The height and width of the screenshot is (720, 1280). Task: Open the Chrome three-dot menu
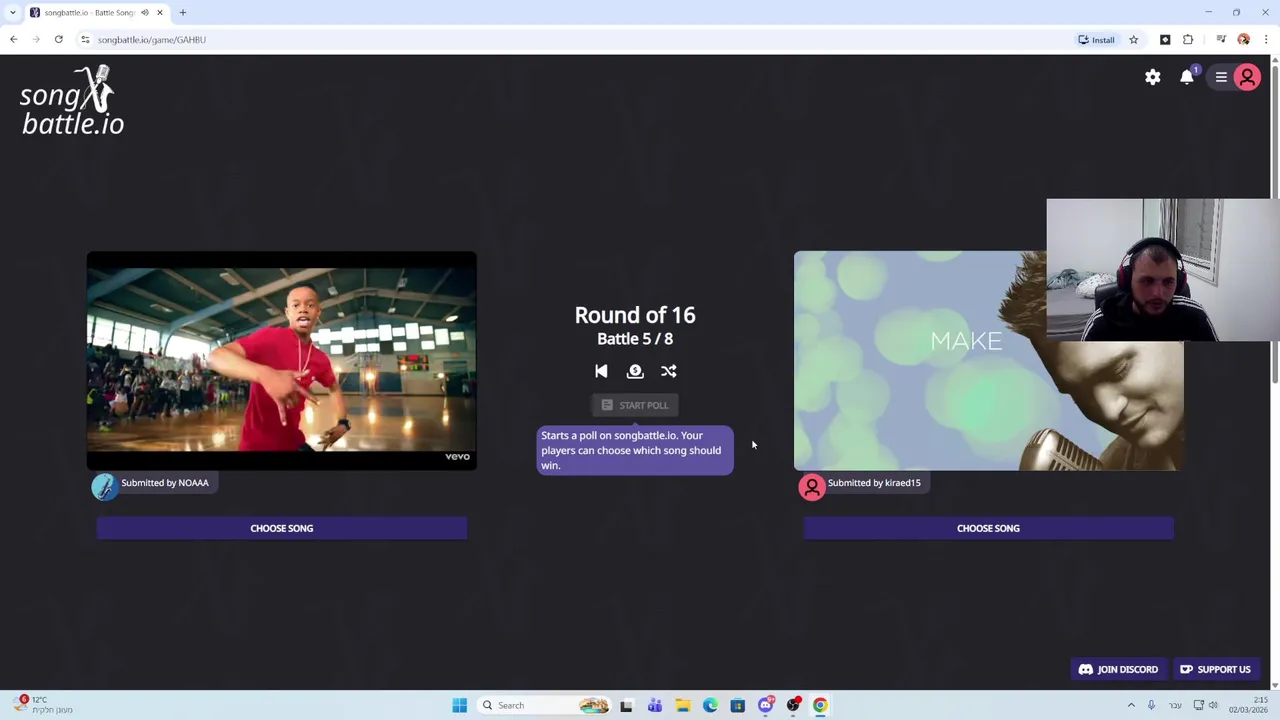[1266, 39]
